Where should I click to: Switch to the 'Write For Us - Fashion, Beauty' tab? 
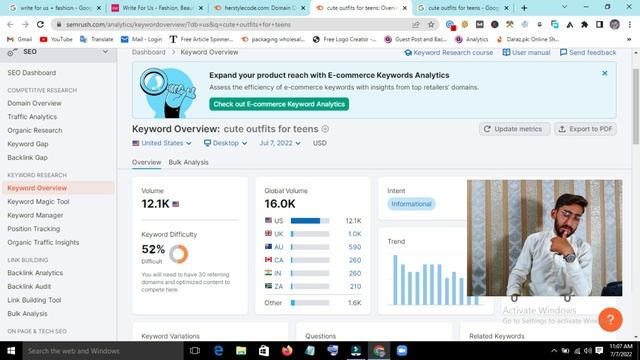(158, 8)
